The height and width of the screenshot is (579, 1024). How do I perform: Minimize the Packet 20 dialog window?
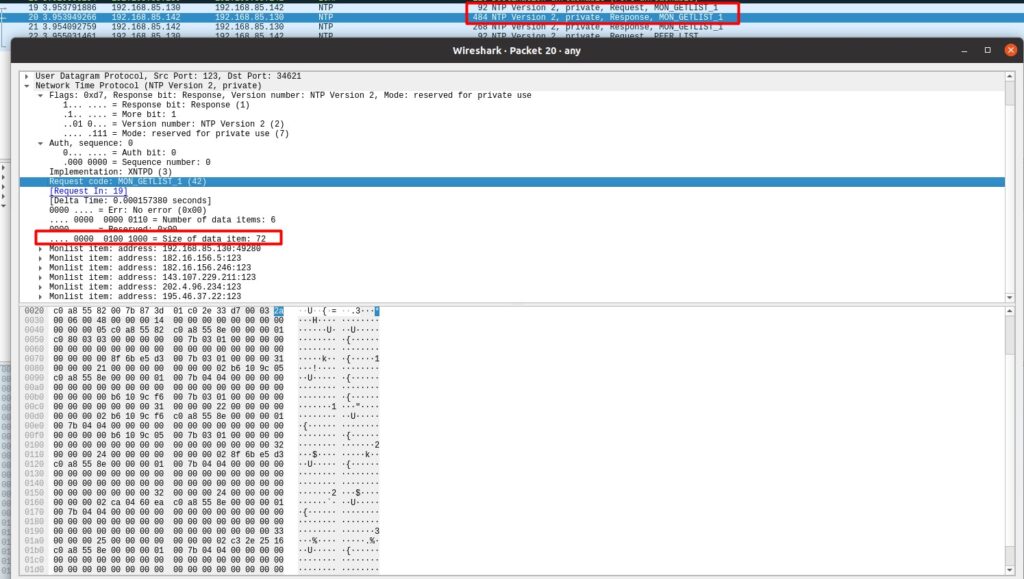pos(964,50)
